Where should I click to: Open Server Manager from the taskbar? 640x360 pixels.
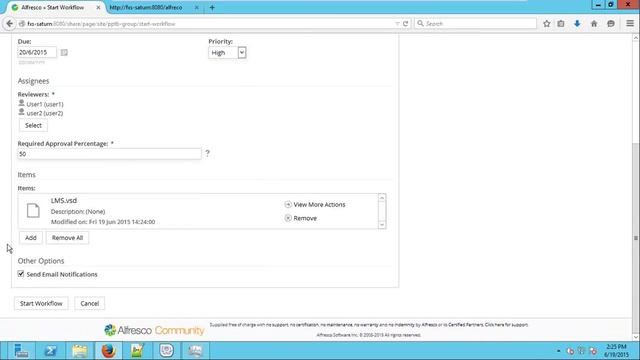coord(21,351)
